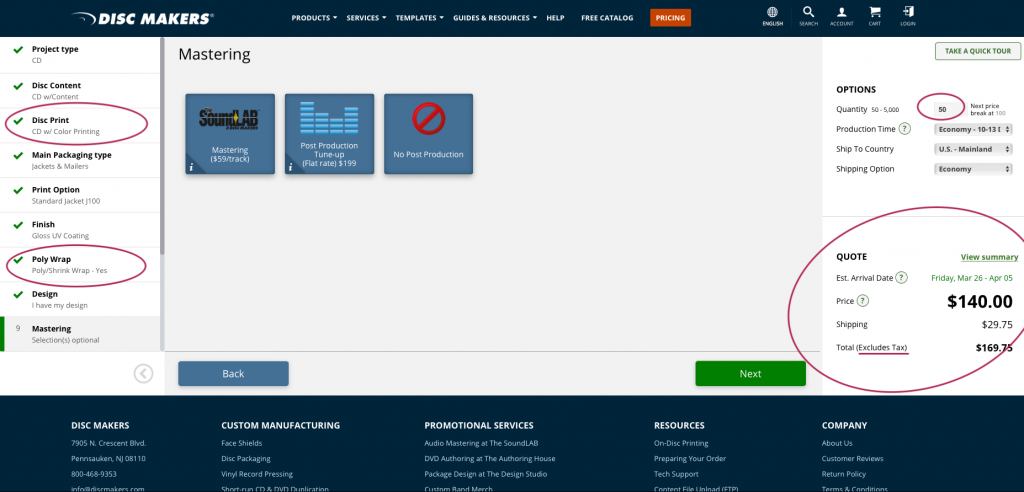Click the View summary link

[x=988, y=257]
